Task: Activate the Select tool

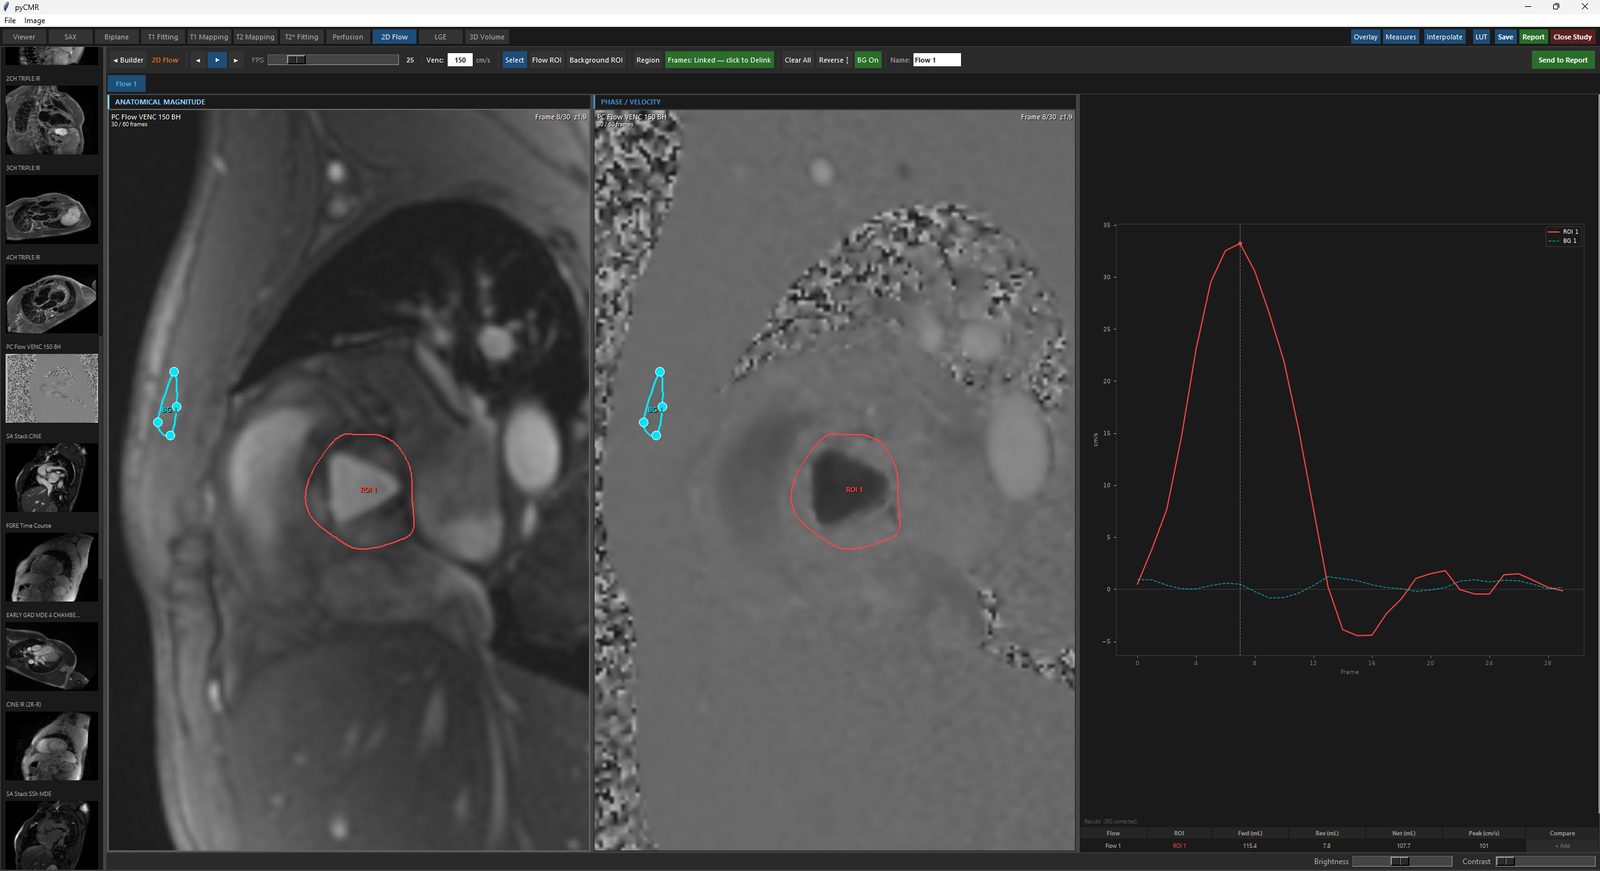Action: coord(514,60)
